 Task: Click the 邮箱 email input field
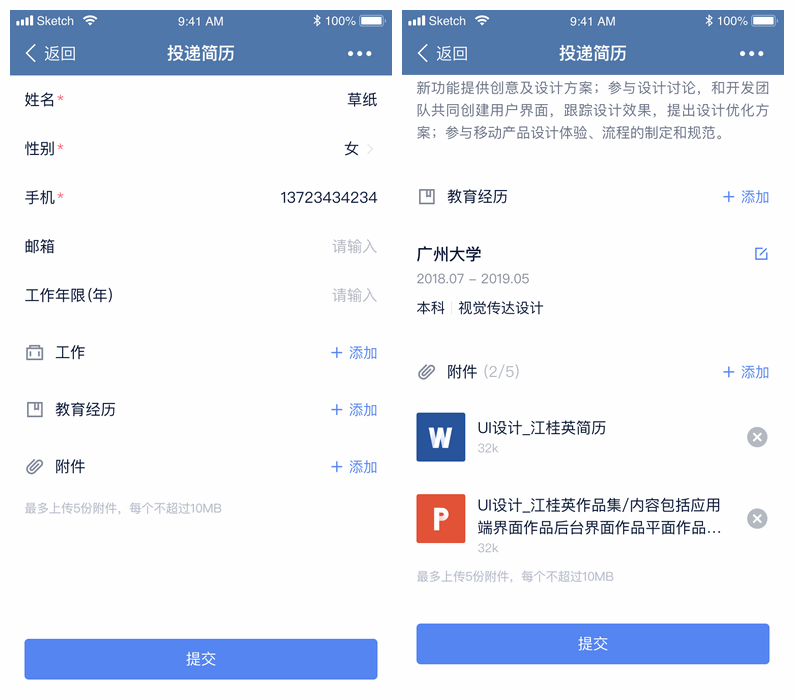click(x=201, y=247)
